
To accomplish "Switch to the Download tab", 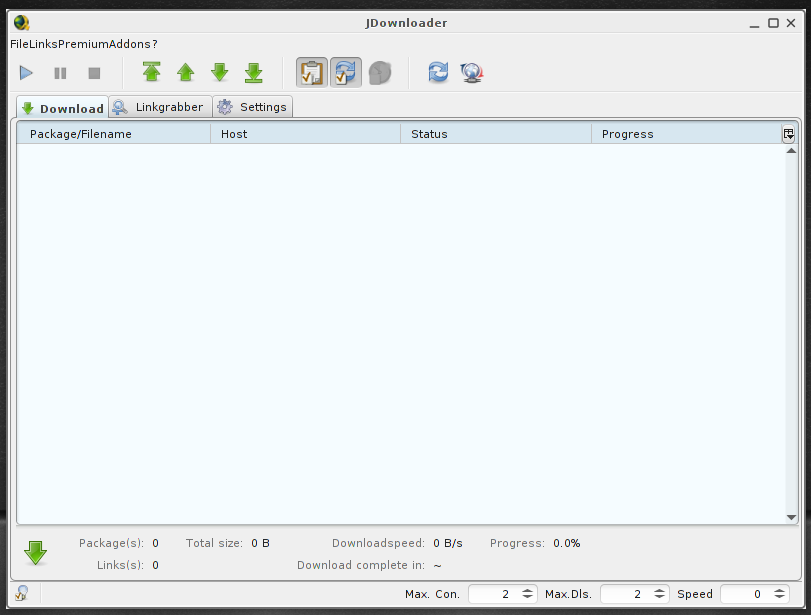I will (x=63, y=108).
